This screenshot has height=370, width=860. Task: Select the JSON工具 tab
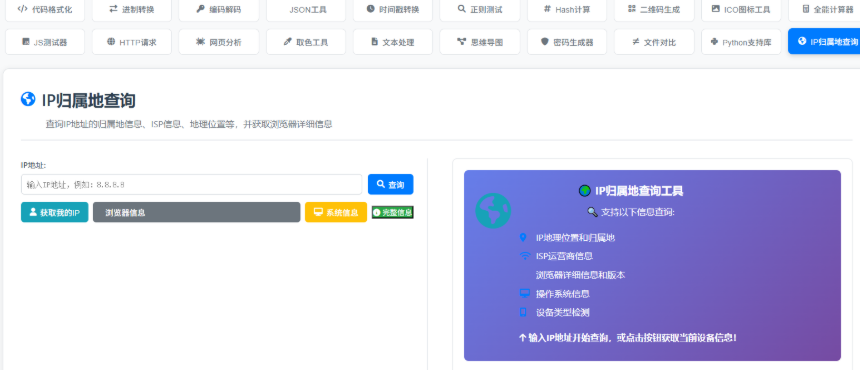click(x=306, y=9)
